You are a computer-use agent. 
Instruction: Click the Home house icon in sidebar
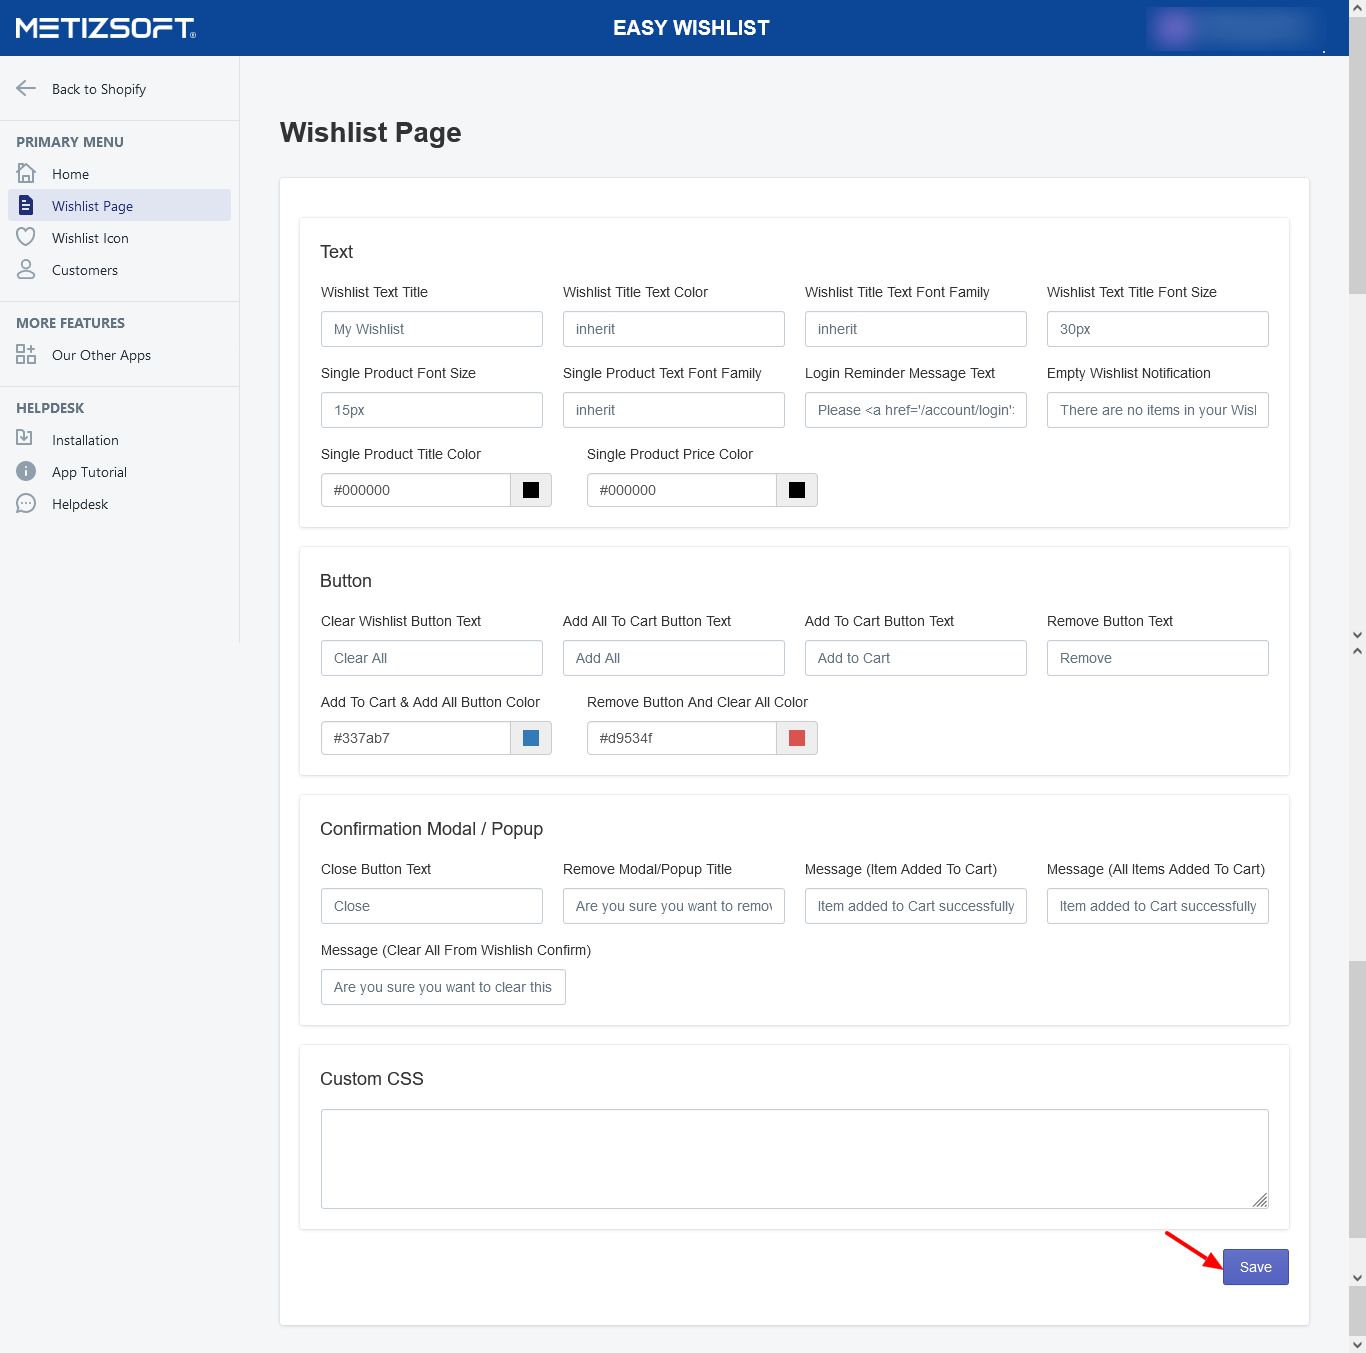pos(26,173)
